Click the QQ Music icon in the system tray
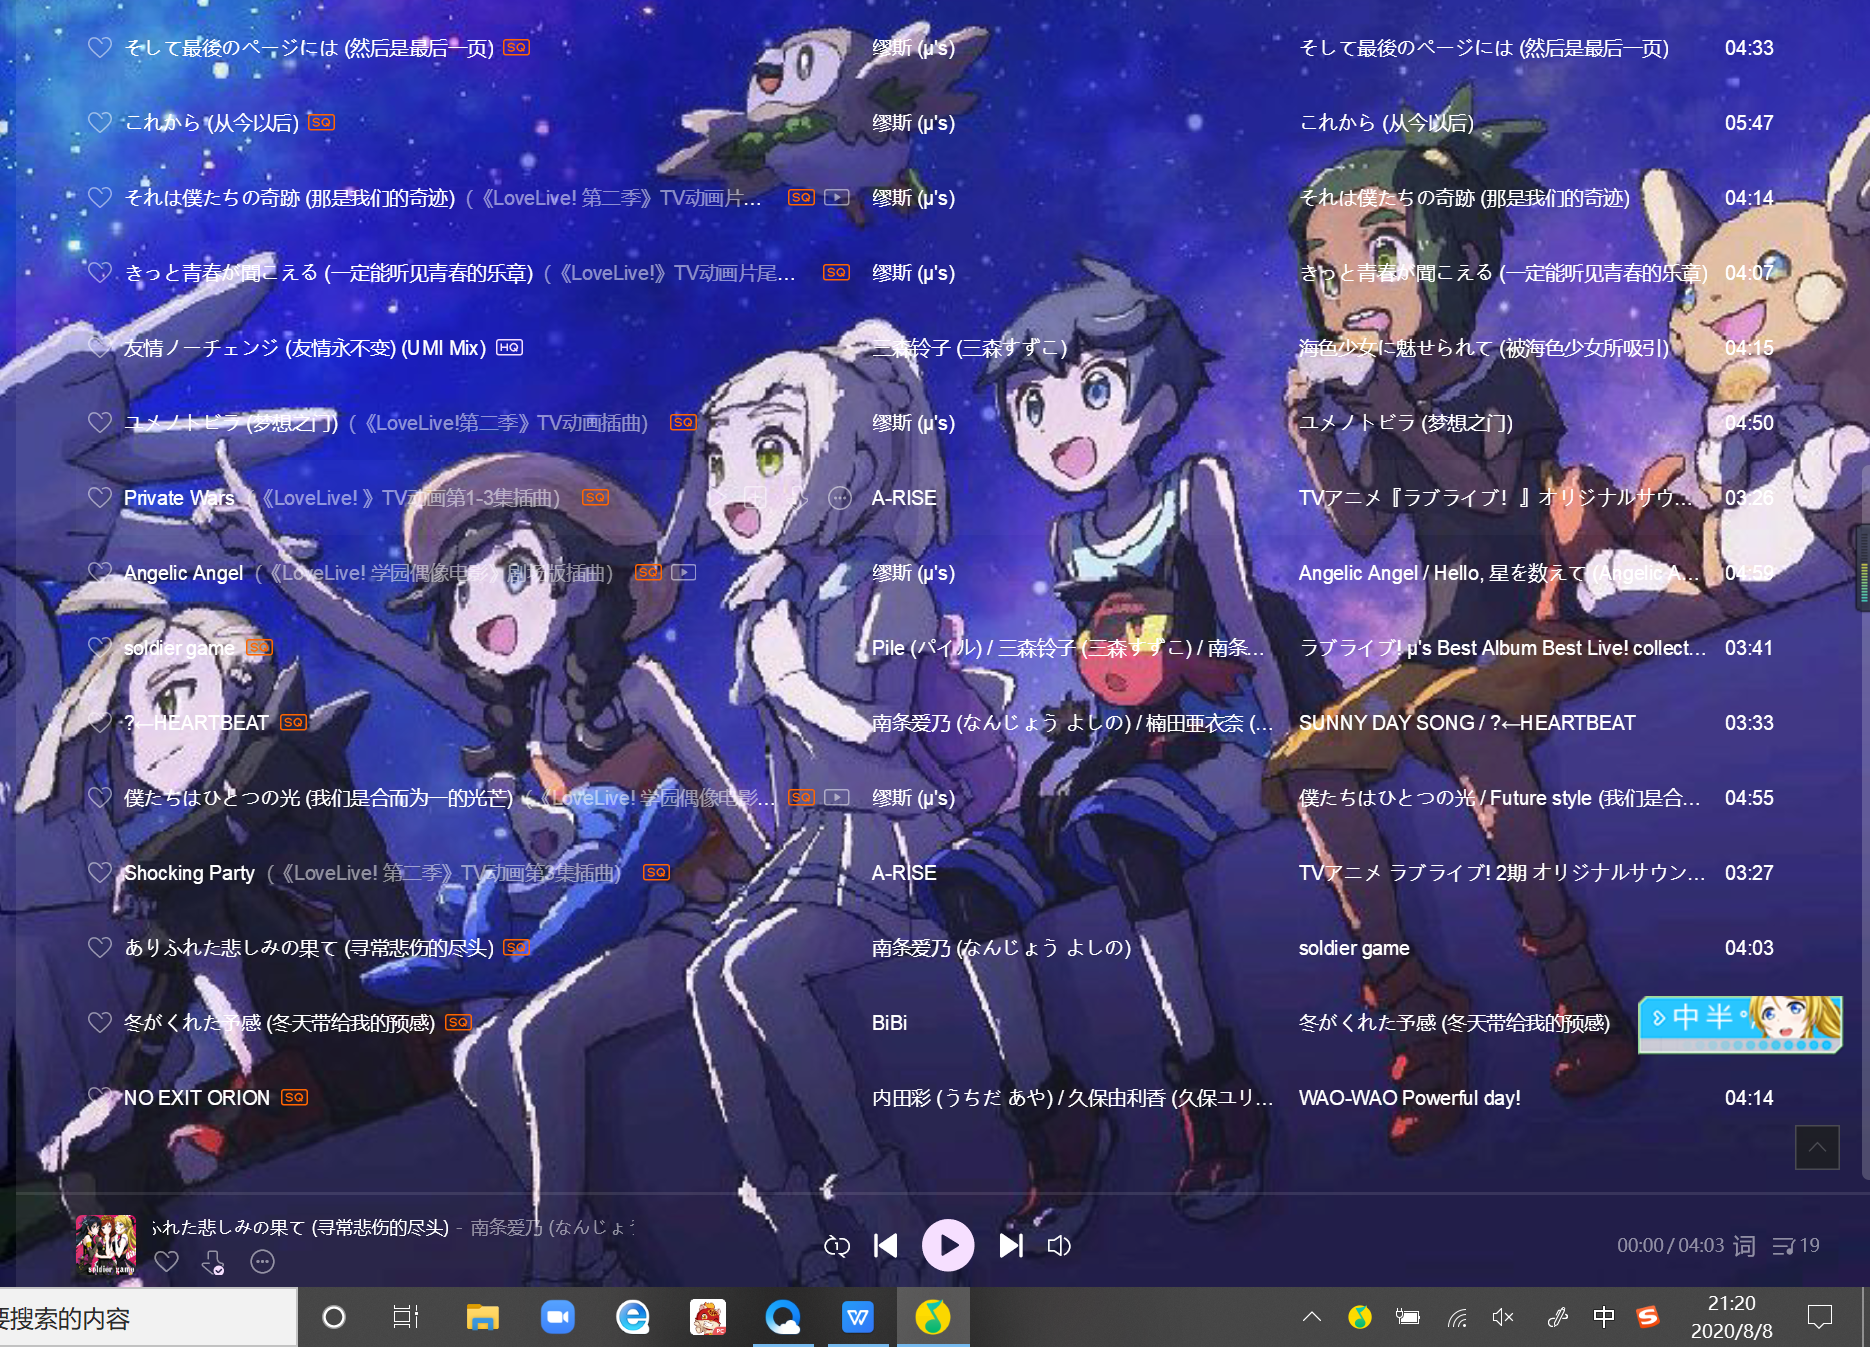 coord(1360,1317)
